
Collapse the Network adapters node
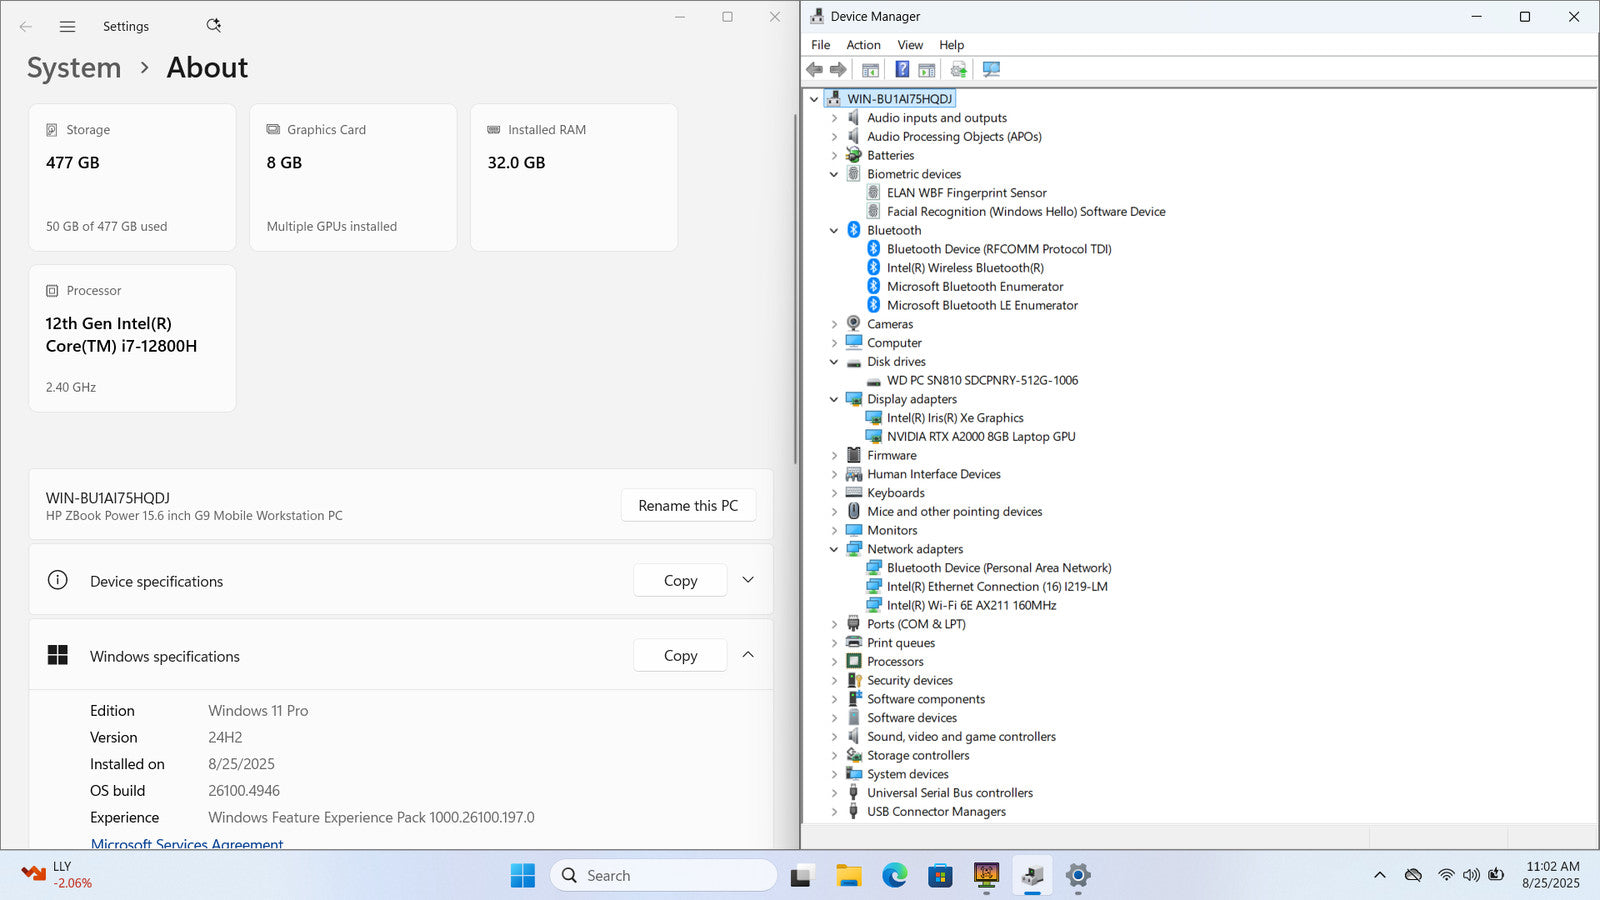tap(834, 549)
